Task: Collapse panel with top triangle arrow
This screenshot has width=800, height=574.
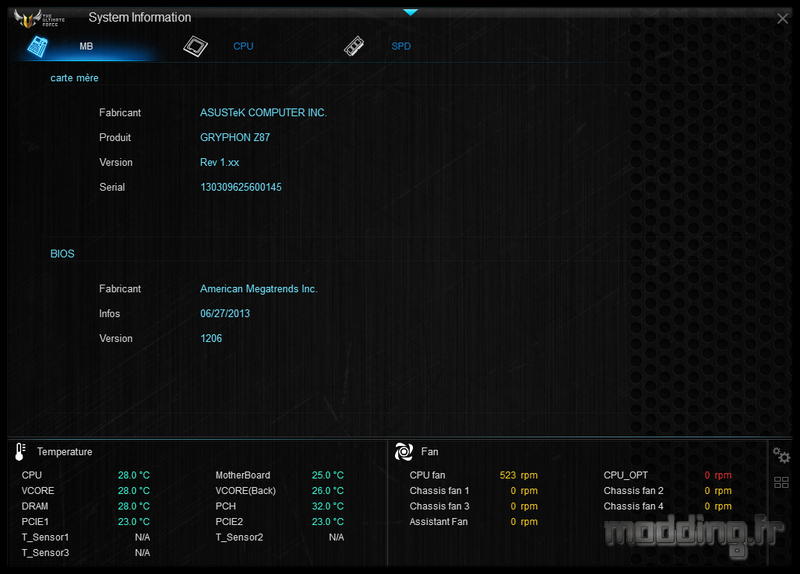Action: [410, 12]
